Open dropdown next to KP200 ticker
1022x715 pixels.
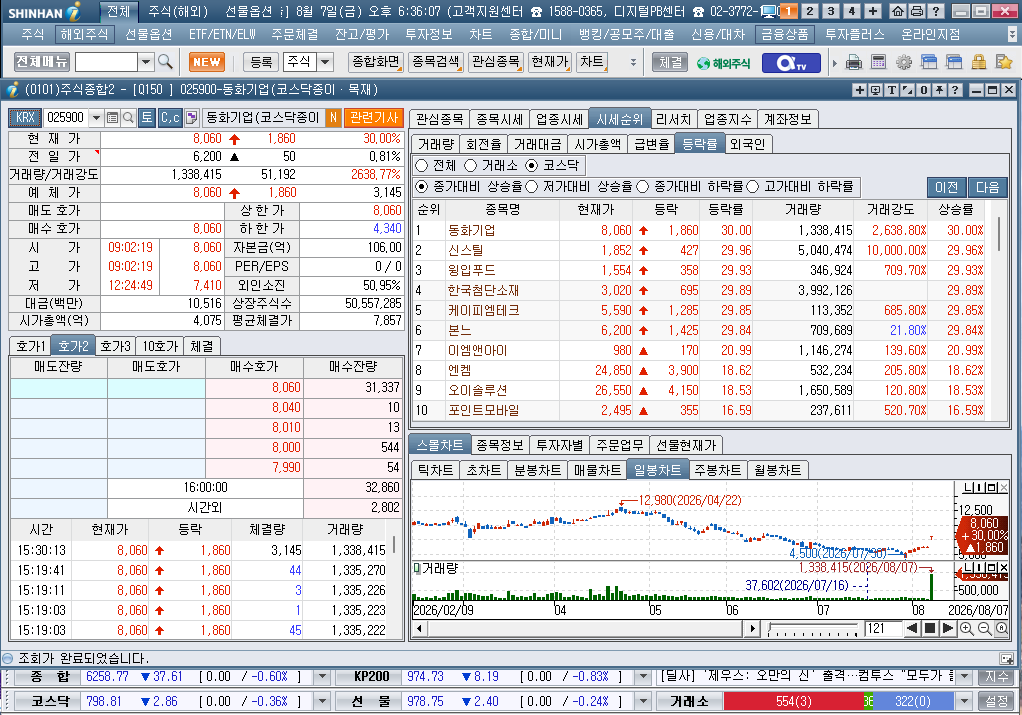click(643, 677)
